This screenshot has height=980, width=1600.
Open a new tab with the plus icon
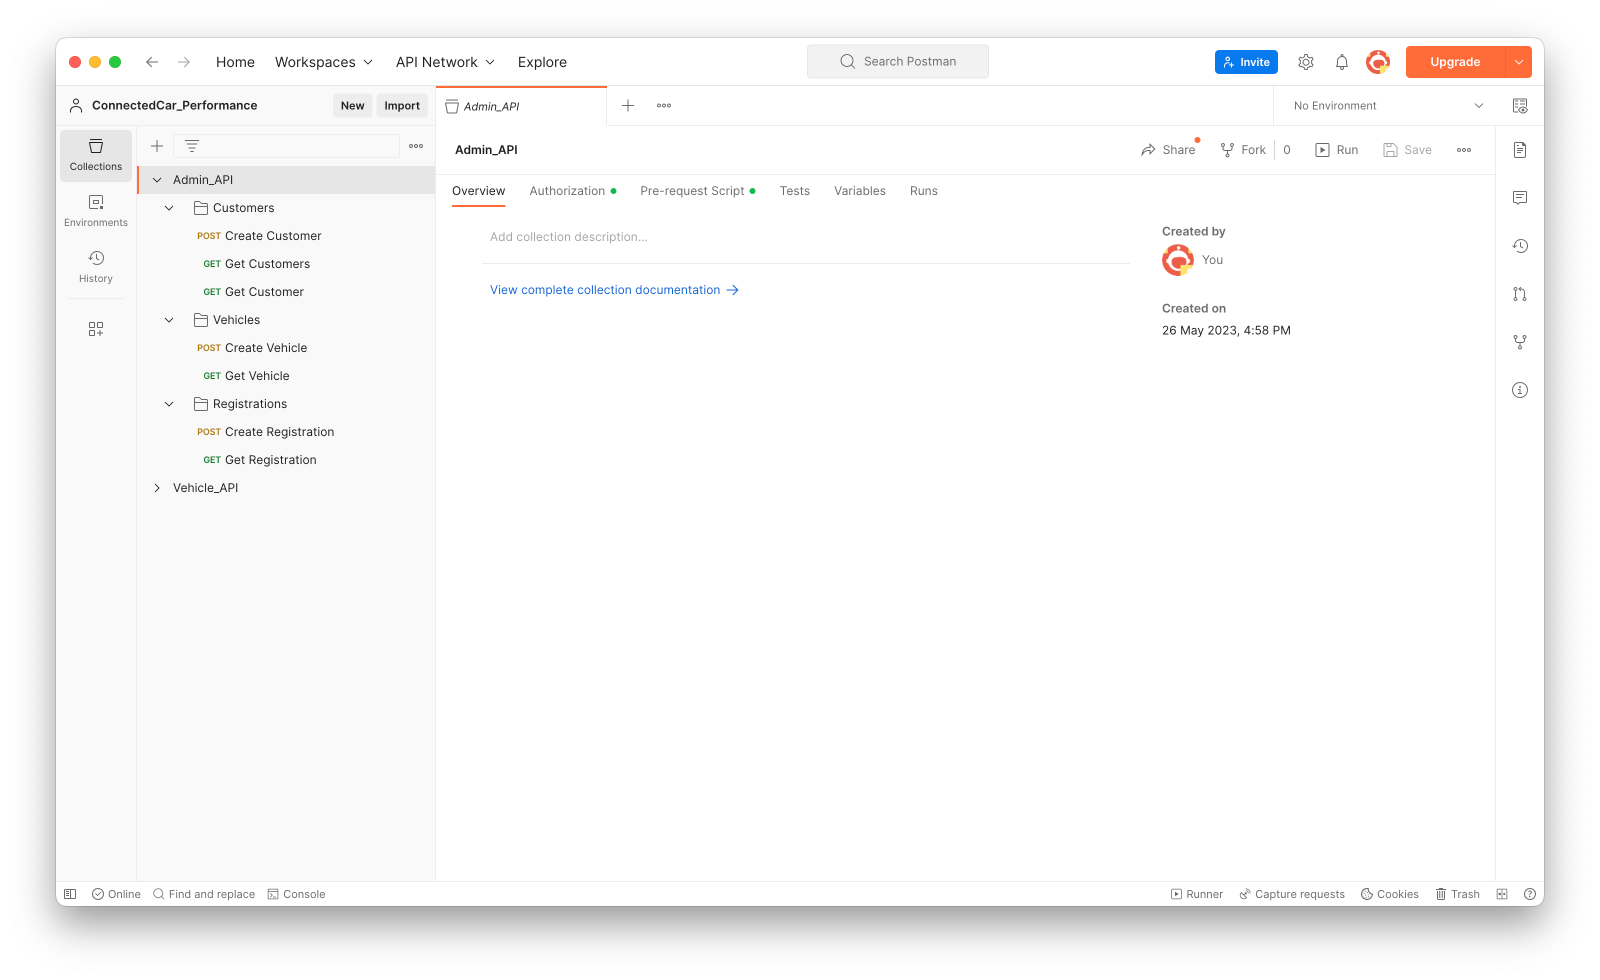coord(628,106)
